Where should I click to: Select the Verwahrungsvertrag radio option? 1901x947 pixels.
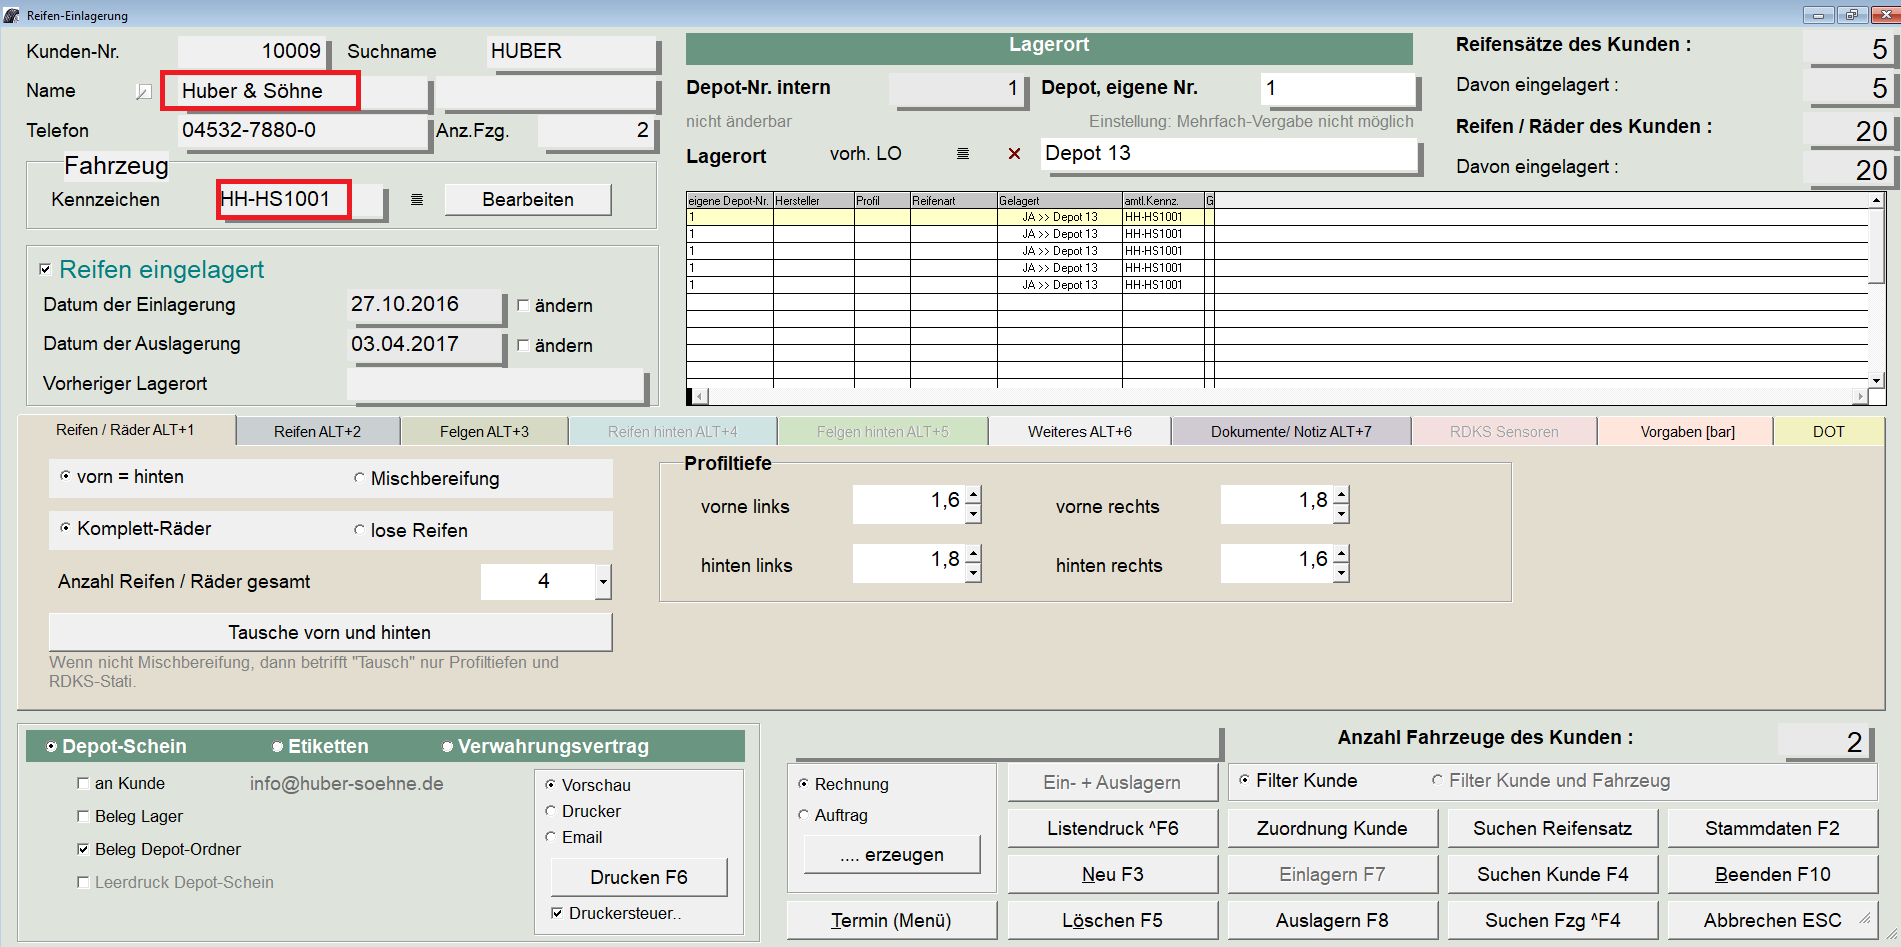[448, 746]
